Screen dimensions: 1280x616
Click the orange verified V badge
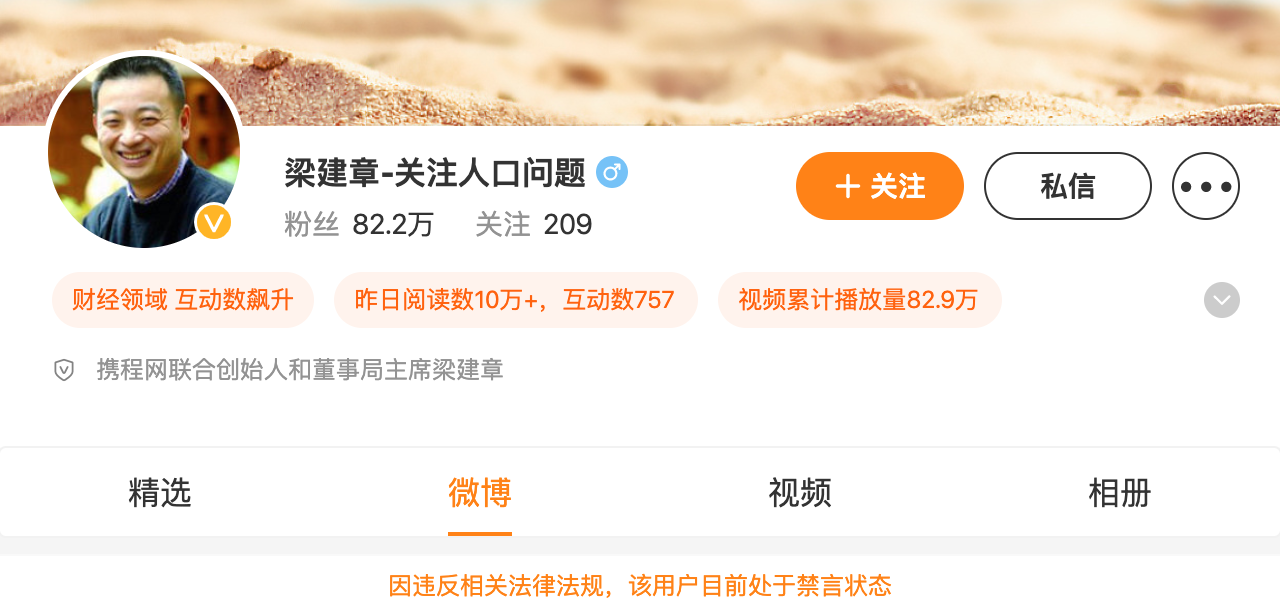point(214,223)
